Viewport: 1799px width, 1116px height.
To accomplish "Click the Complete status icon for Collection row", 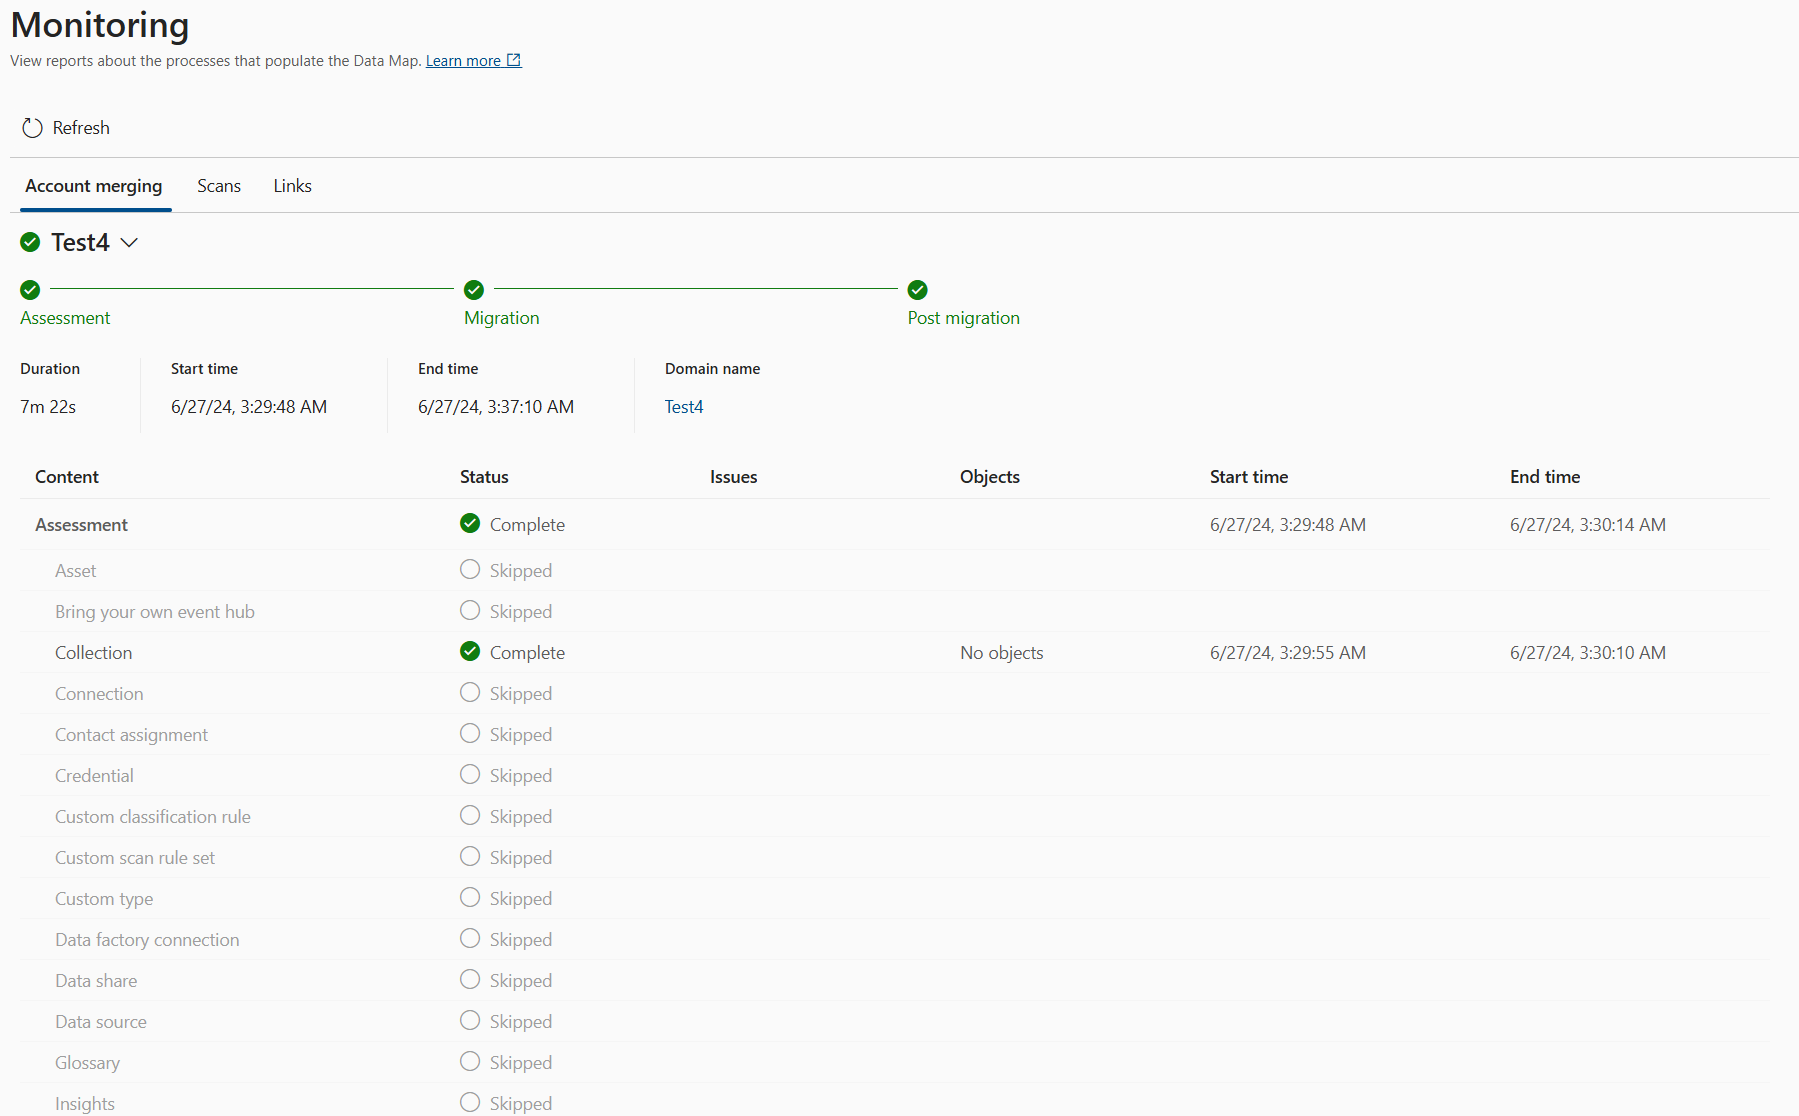I will click(x=470, y=651).
